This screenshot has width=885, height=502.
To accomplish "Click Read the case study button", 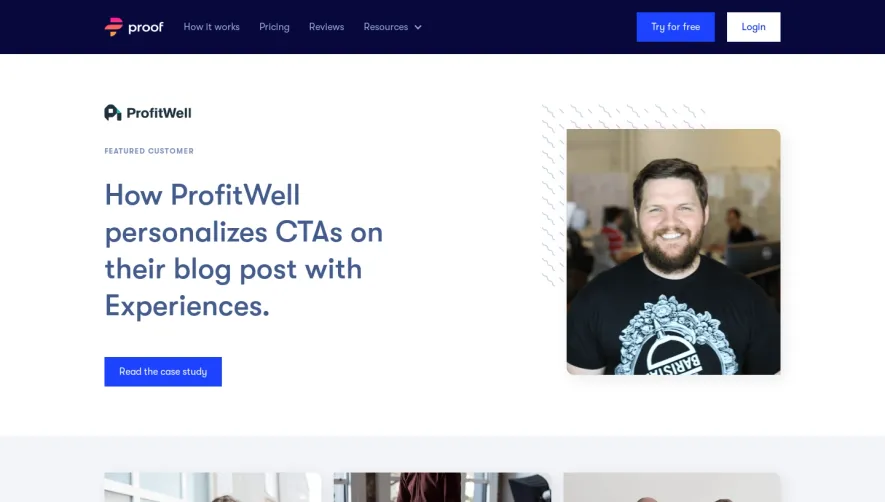I will [x=163, y=372].
